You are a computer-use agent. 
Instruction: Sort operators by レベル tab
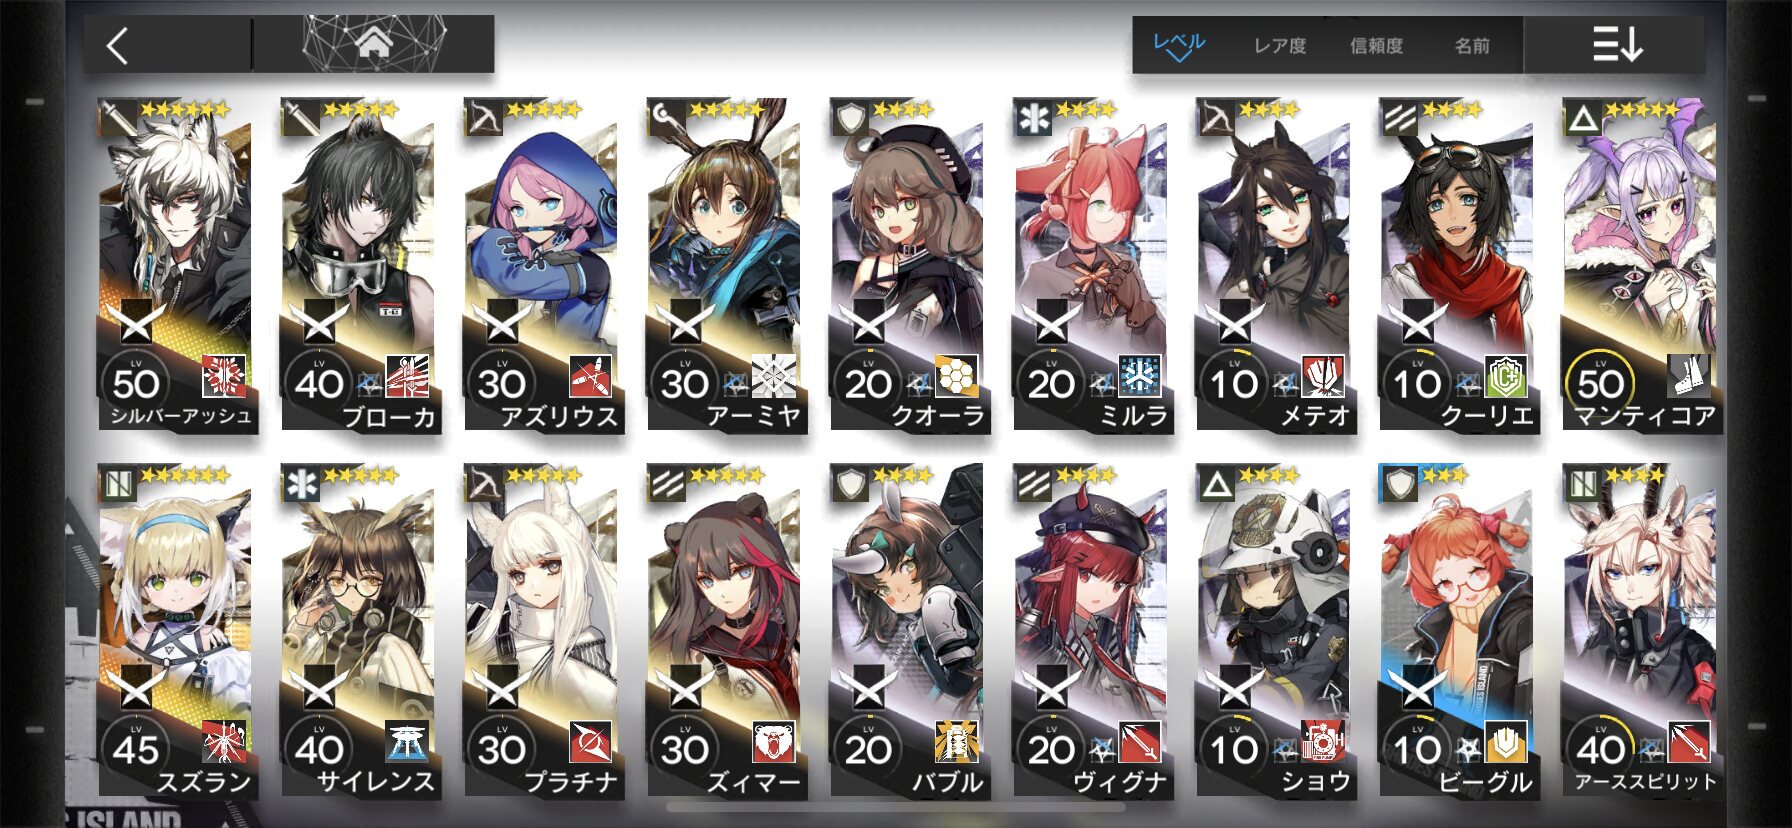1179,45
